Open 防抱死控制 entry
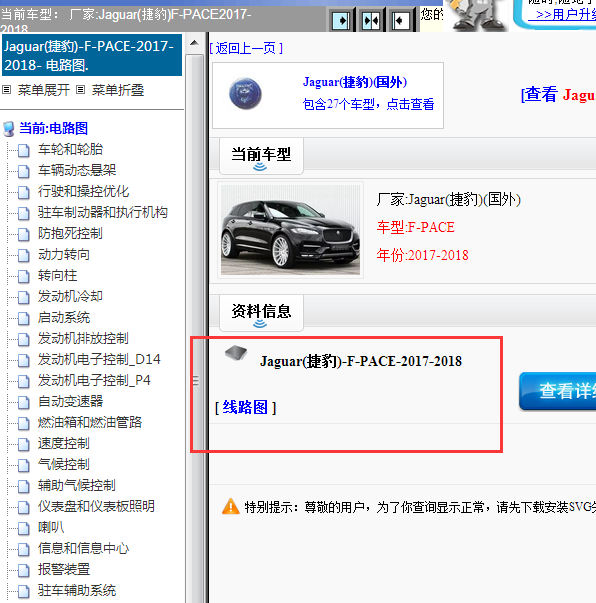The height and width of the screenshot is (603, 596). [x=70, y=233]
